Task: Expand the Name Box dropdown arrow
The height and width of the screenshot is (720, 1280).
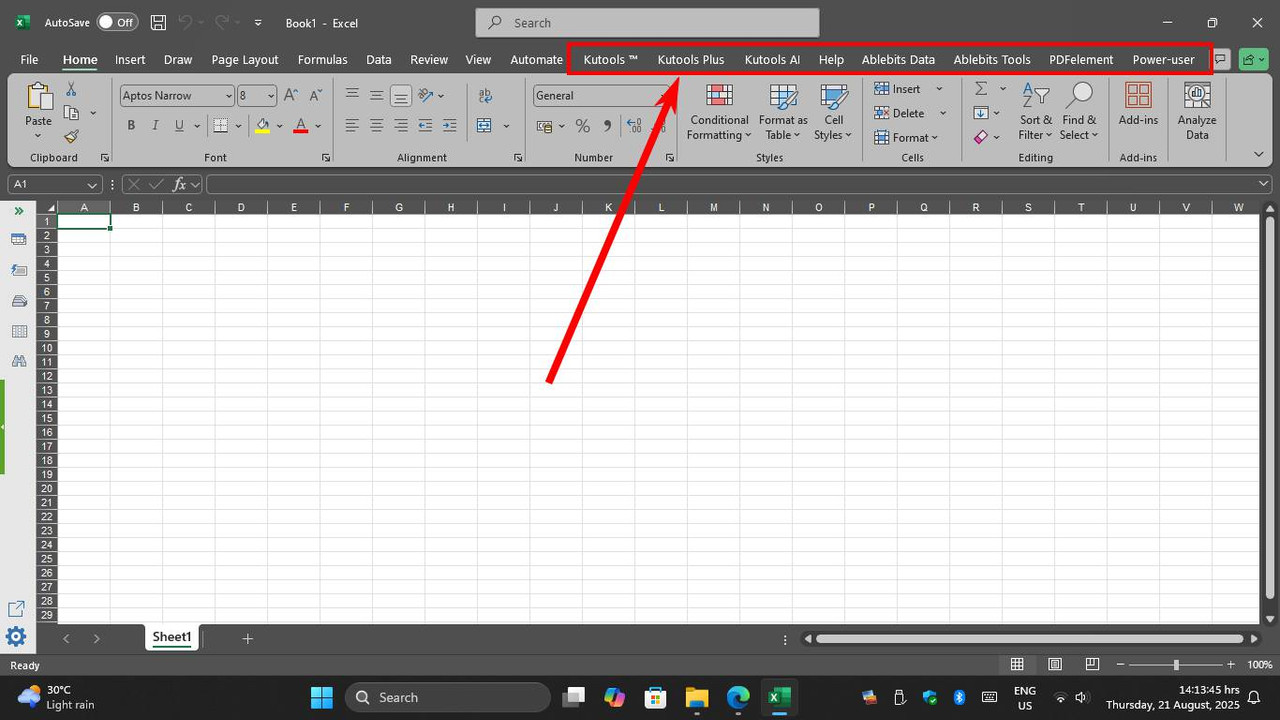Action: 93,185
